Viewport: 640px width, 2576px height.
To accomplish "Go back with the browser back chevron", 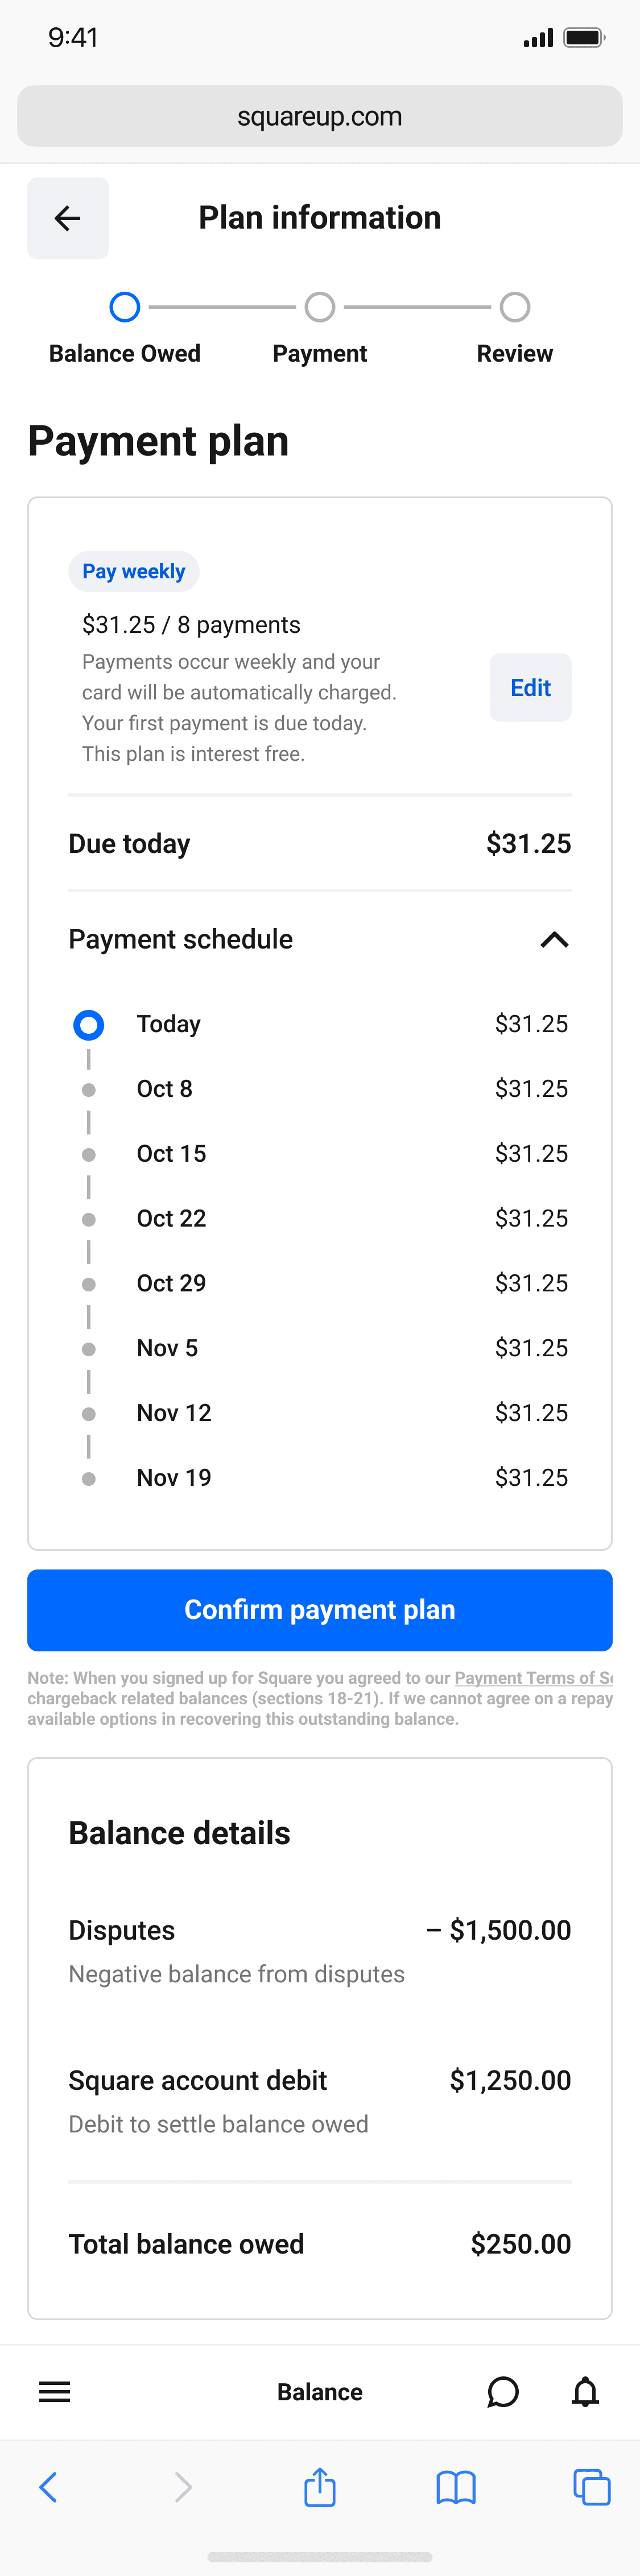I will (x=48, y=2487).
